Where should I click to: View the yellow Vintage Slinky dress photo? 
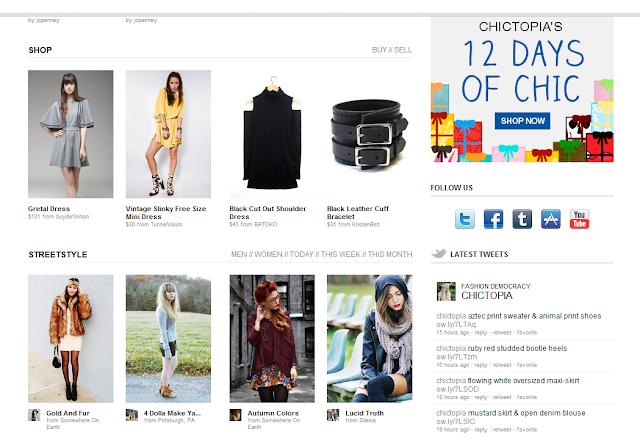[168, 134]
